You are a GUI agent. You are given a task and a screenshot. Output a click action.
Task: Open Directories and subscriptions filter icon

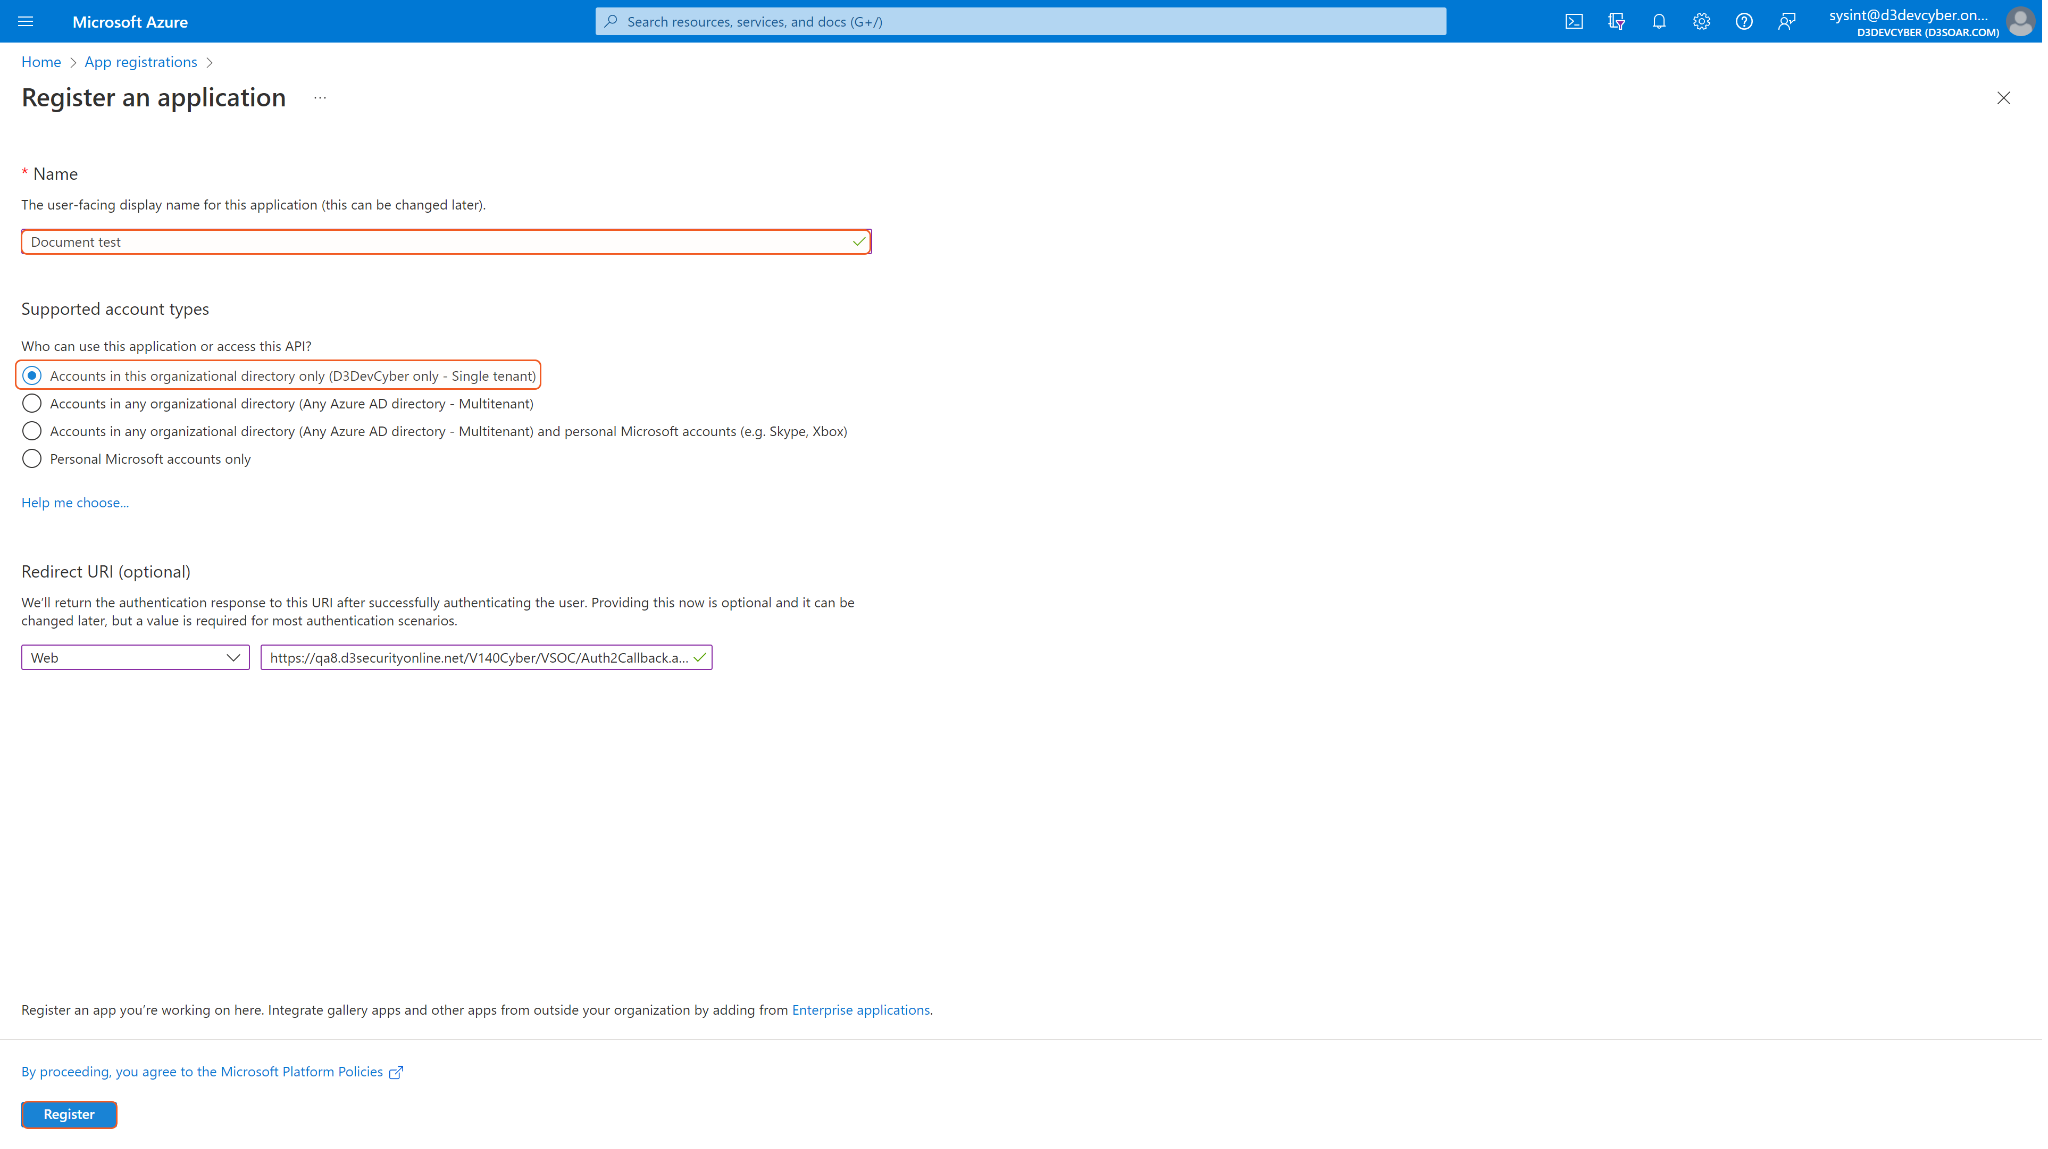pos(1616,21)
